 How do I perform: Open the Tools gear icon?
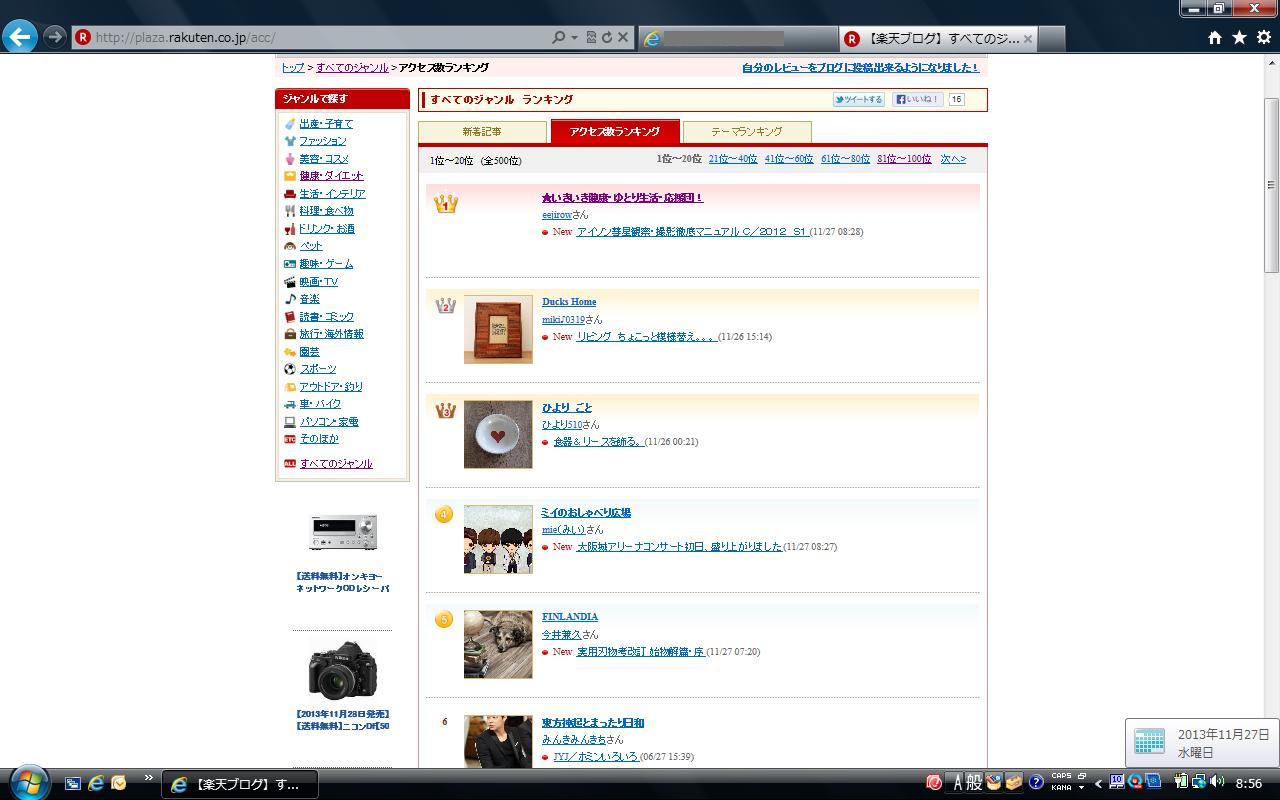pos(1263,37)
